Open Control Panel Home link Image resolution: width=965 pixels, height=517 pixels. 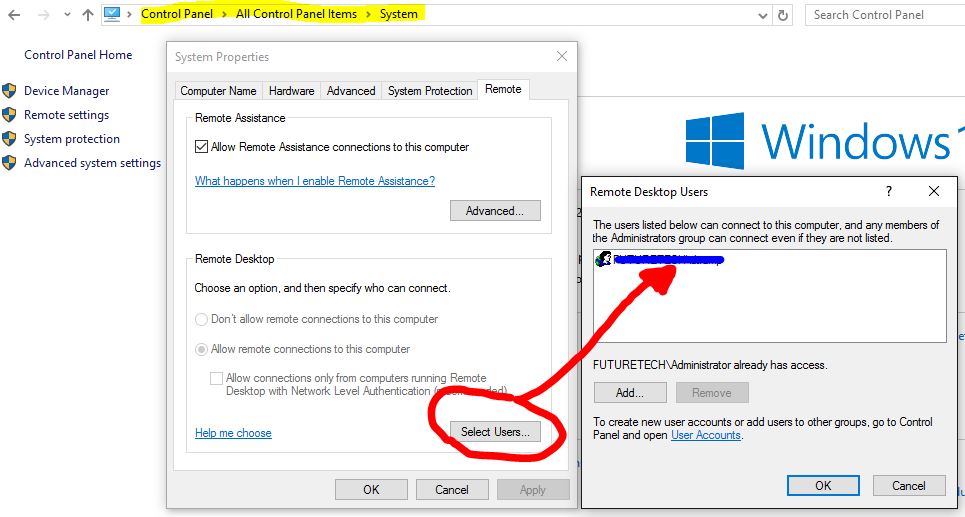click(x=78, y=55)
